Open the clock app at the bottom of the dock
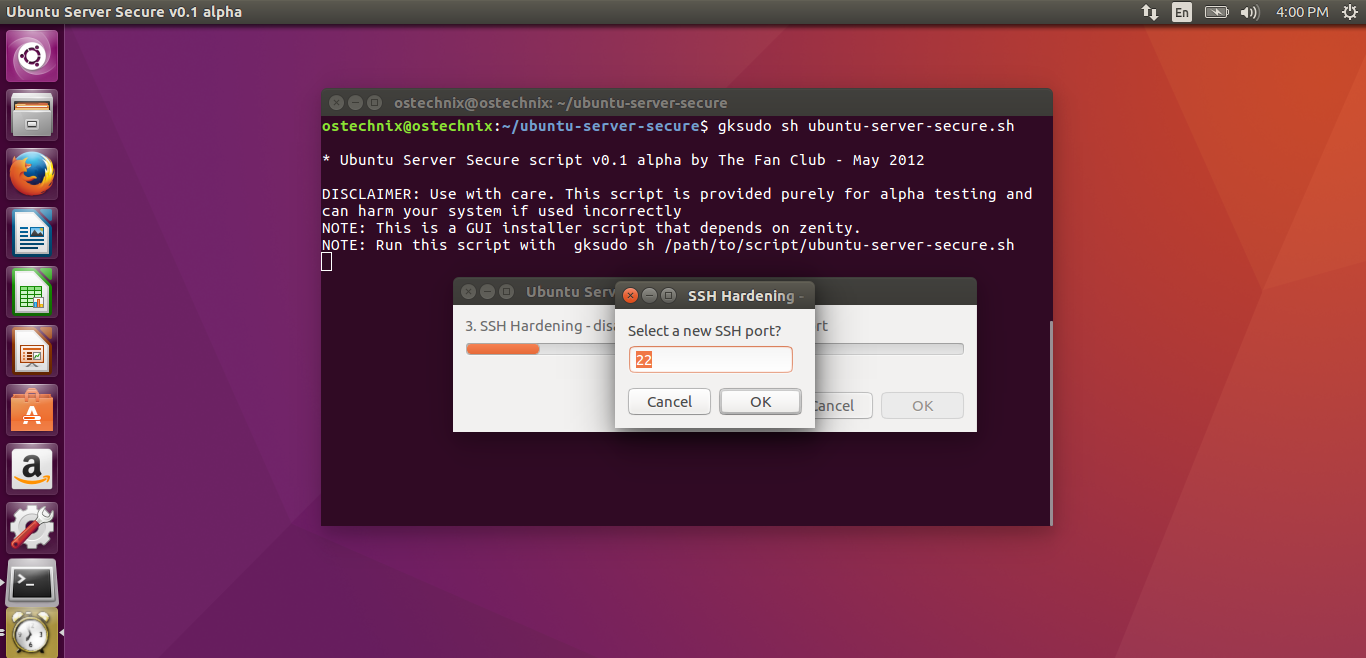1366x658 pixels. pos(33,633)
